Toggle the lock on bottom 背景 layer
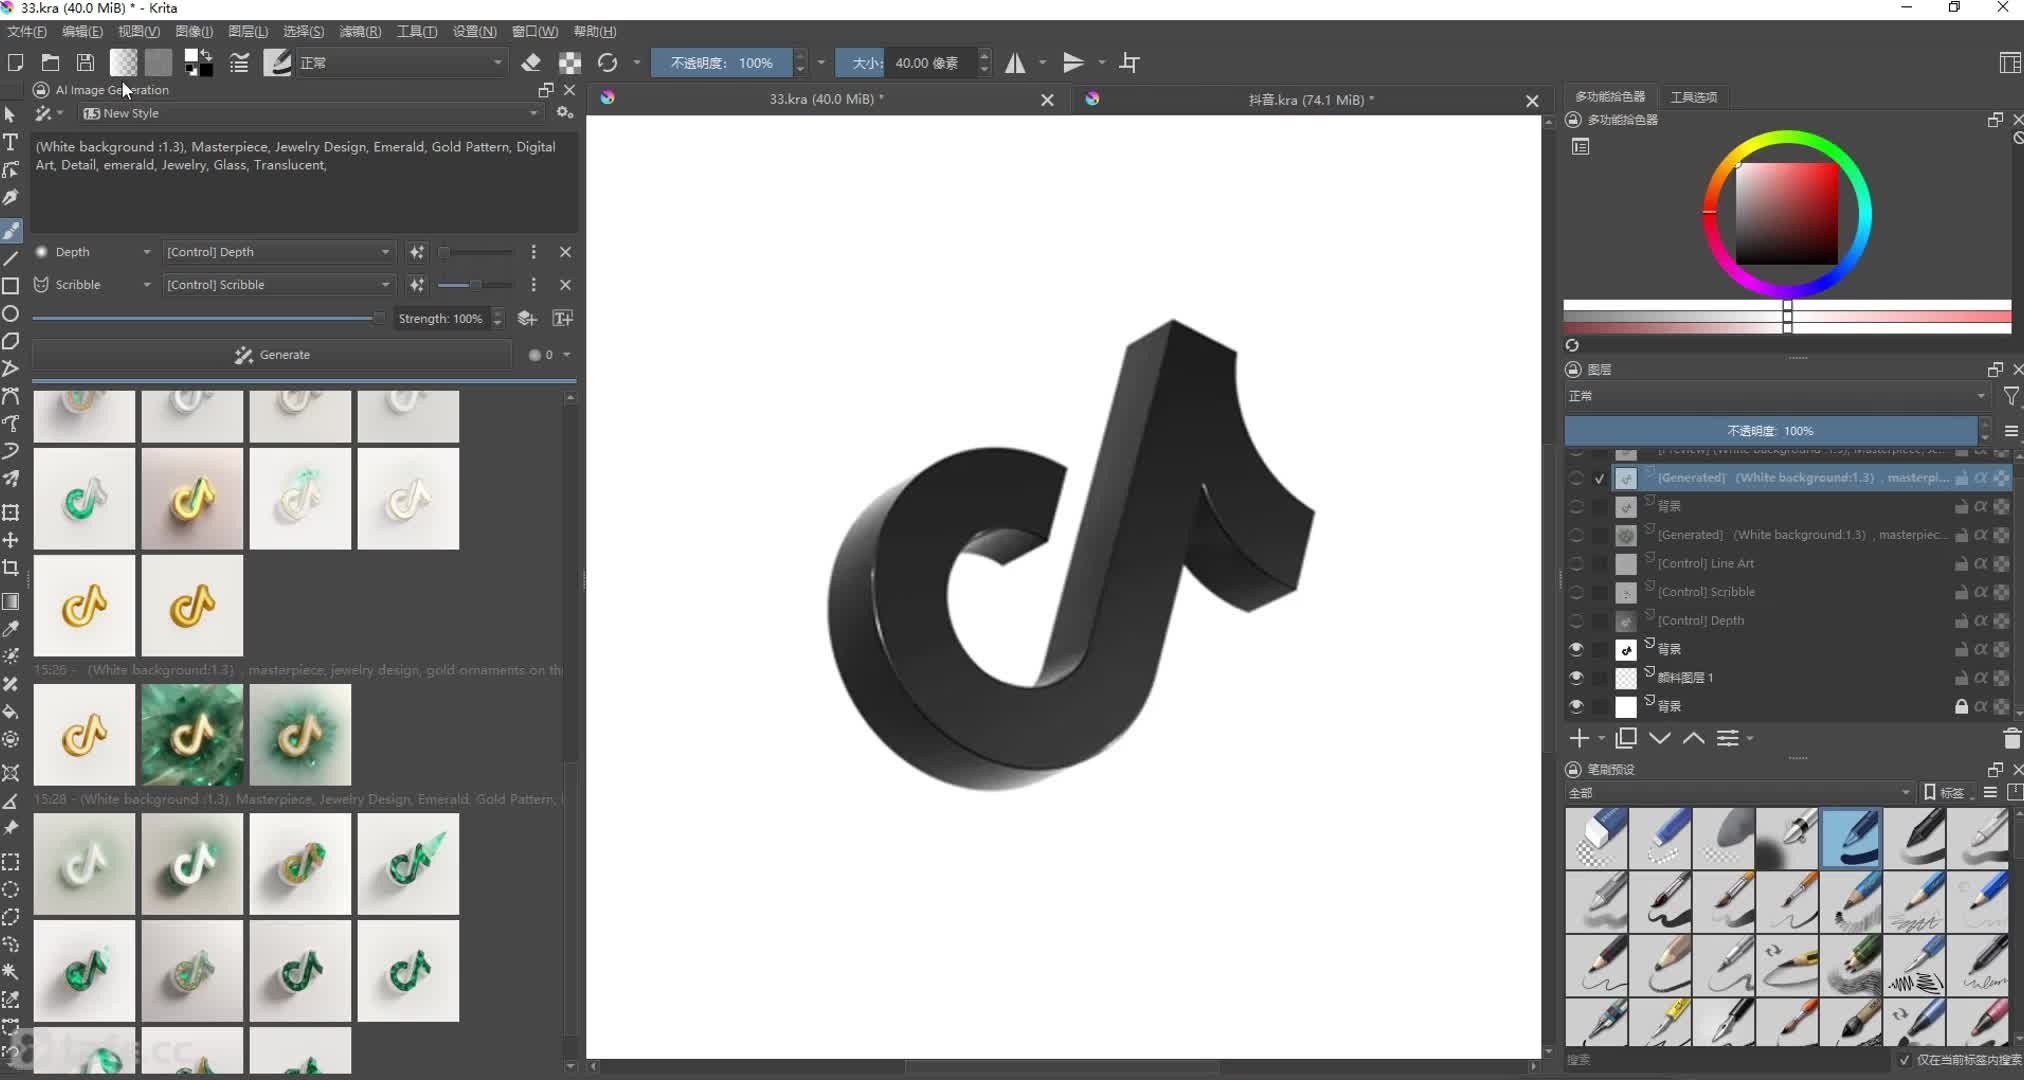Image resolution: width=2024 pixels, height=1080 pixels. (x=1961, y=707)
